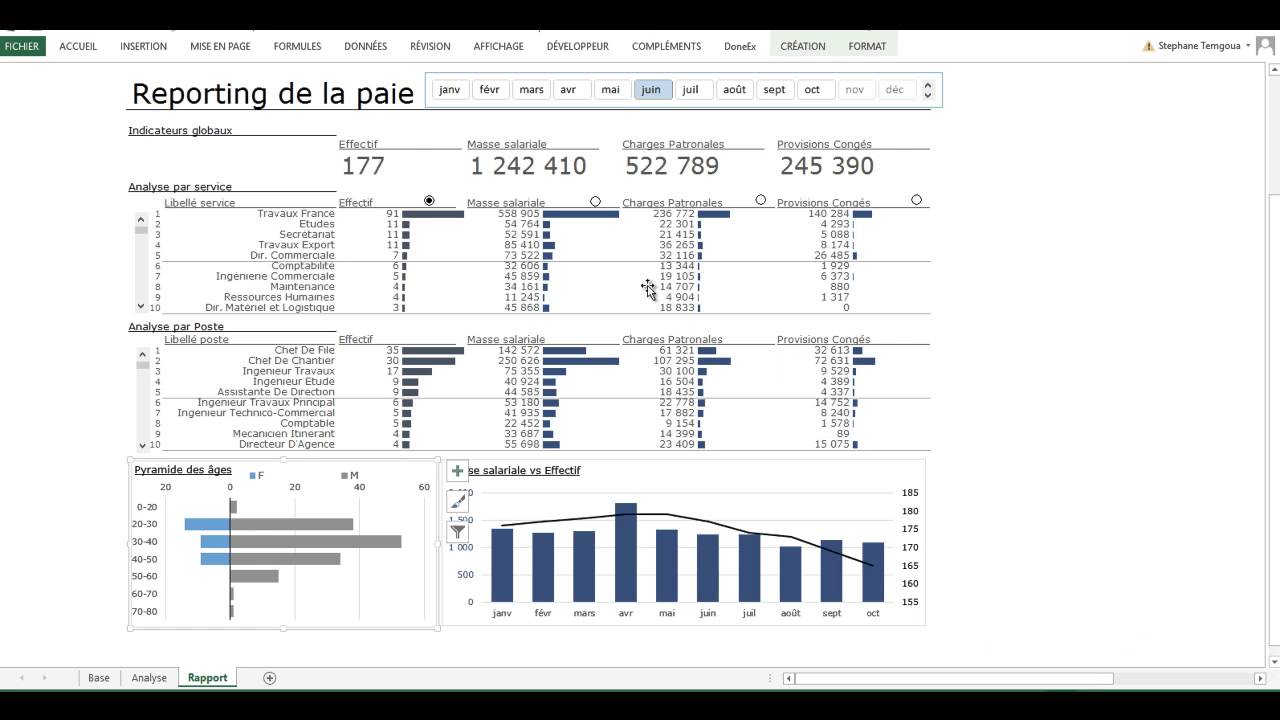Select déc in month slicer

896,89
